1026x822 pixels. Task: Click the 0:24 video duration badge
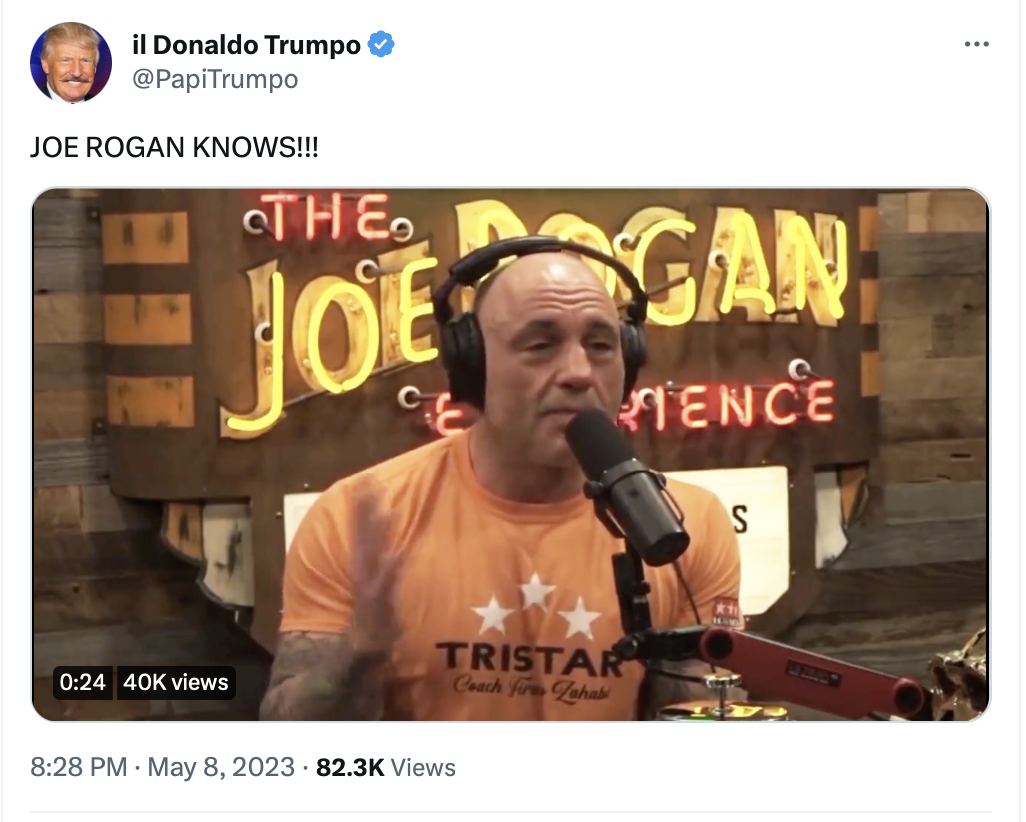(x=82, y=683)
